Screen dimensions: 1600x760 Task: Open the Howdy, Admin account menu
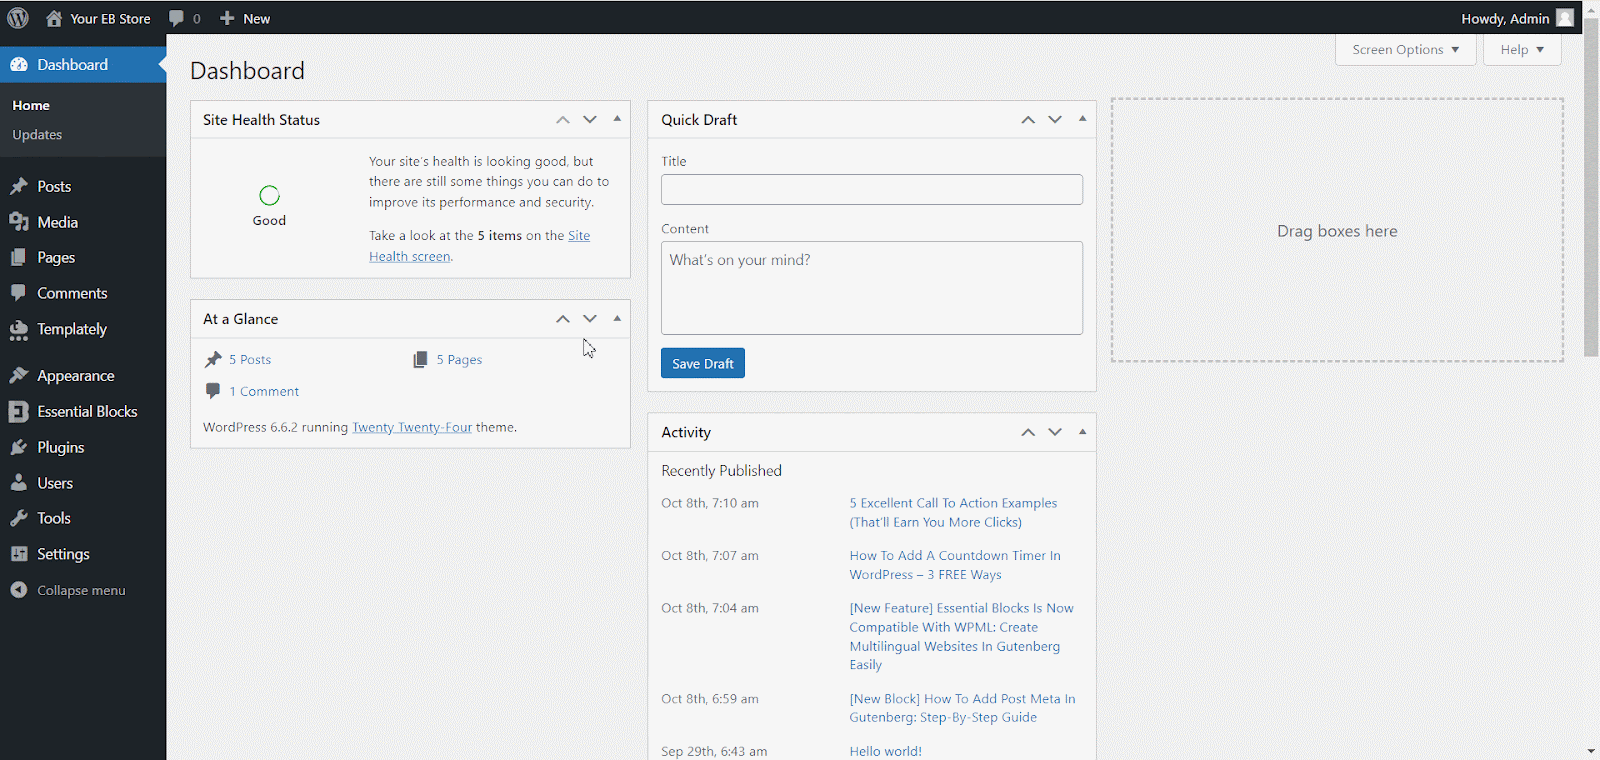[1517, 18]
